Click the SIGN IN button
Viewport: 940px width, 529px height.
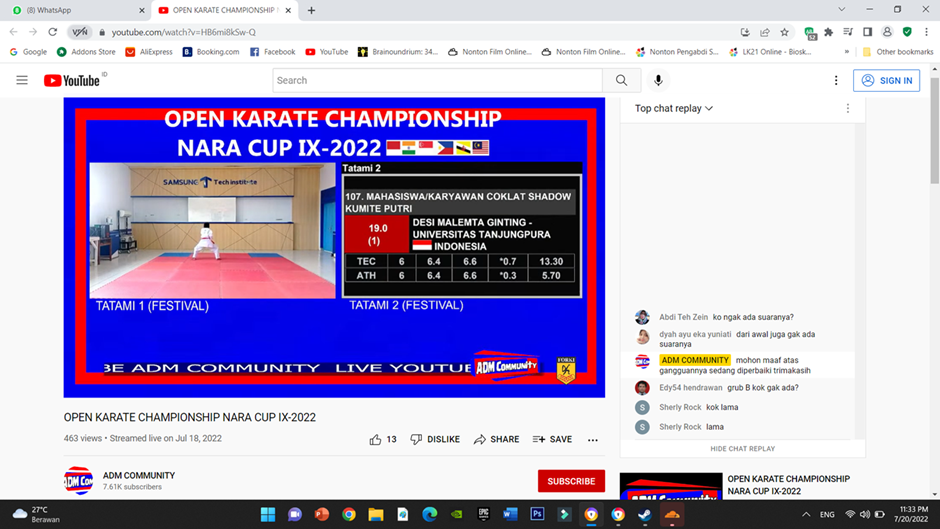[886, 80]
